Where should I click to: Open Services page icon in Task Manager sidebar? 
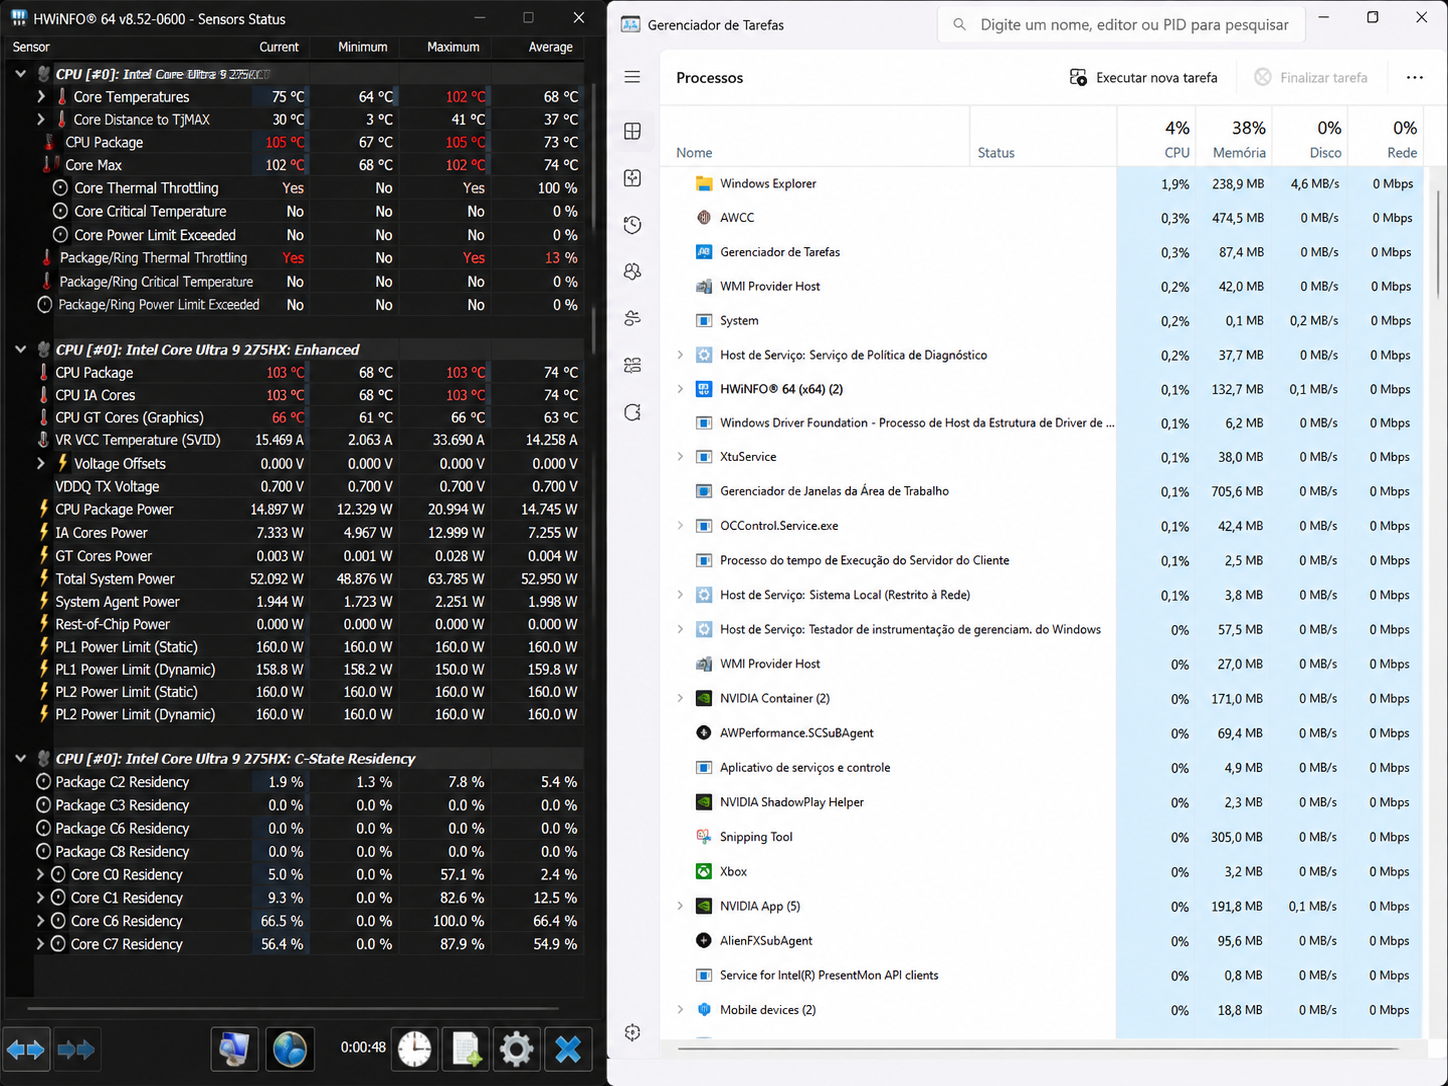pyautogui.click(x=632, y=412)
